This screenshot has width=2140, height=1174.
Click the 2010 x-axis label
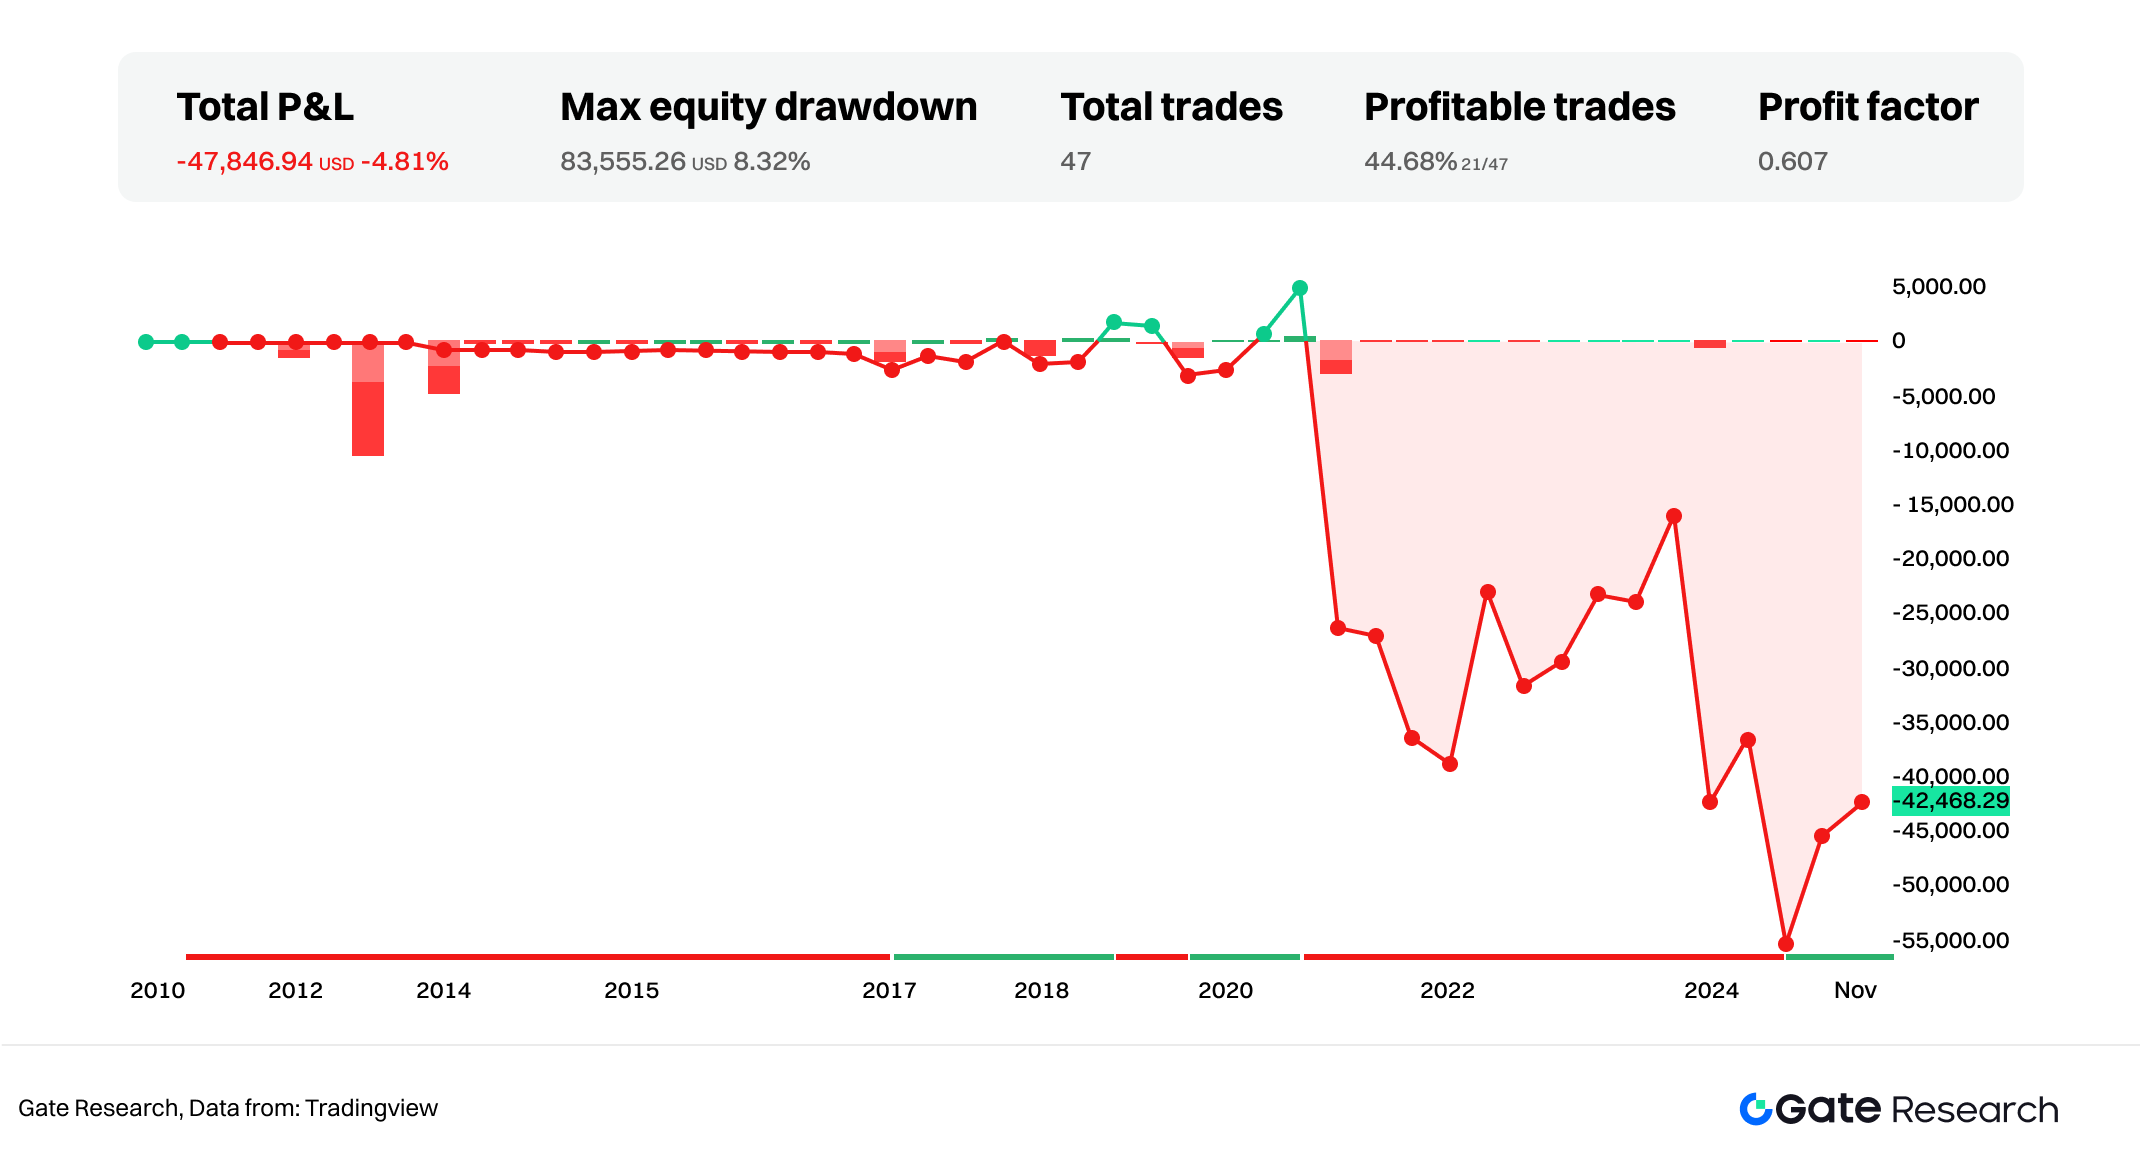(158, 990)
